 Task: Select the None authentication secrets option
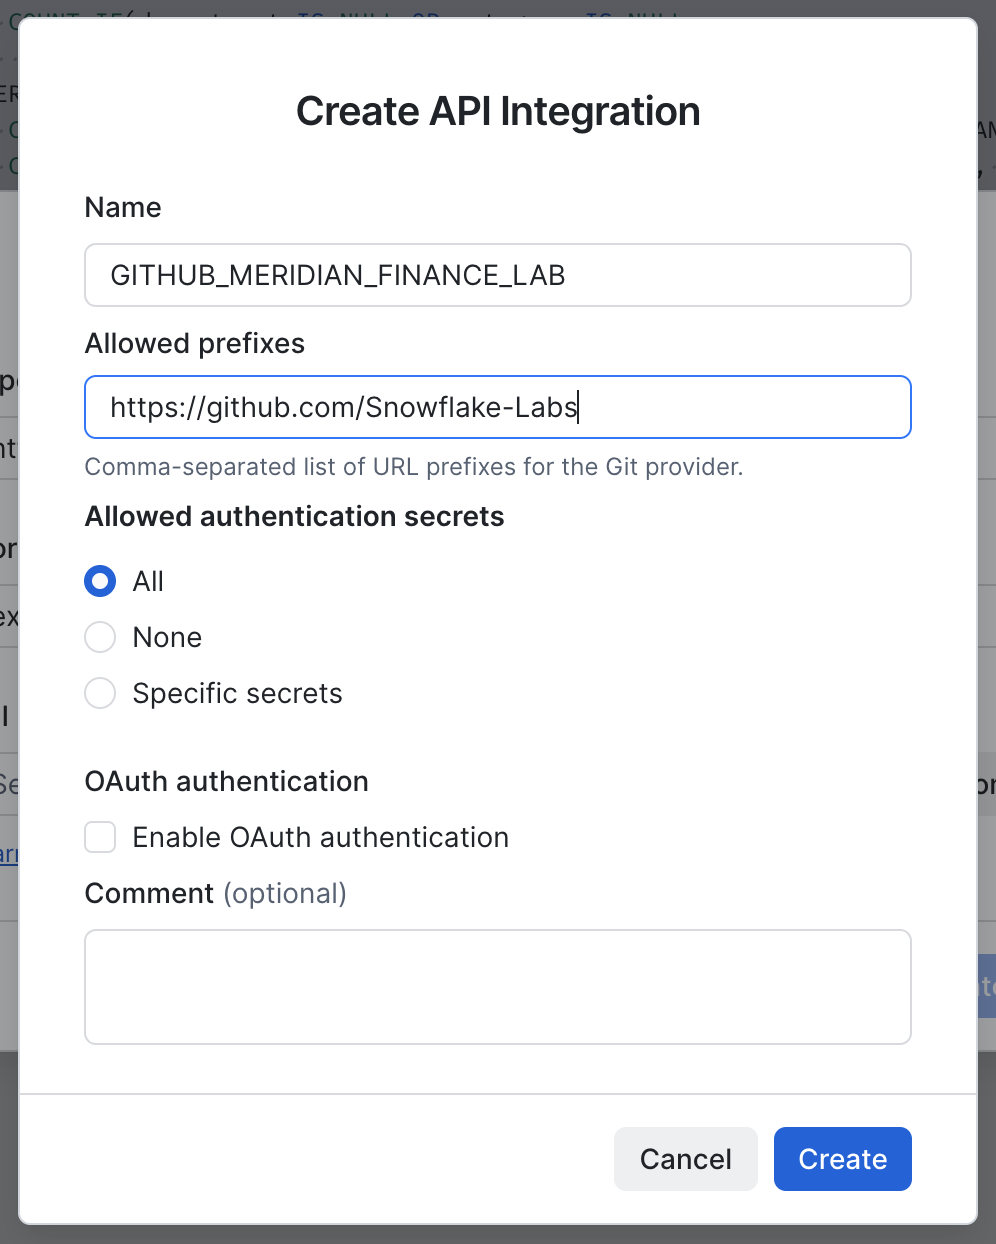(100, 637)
